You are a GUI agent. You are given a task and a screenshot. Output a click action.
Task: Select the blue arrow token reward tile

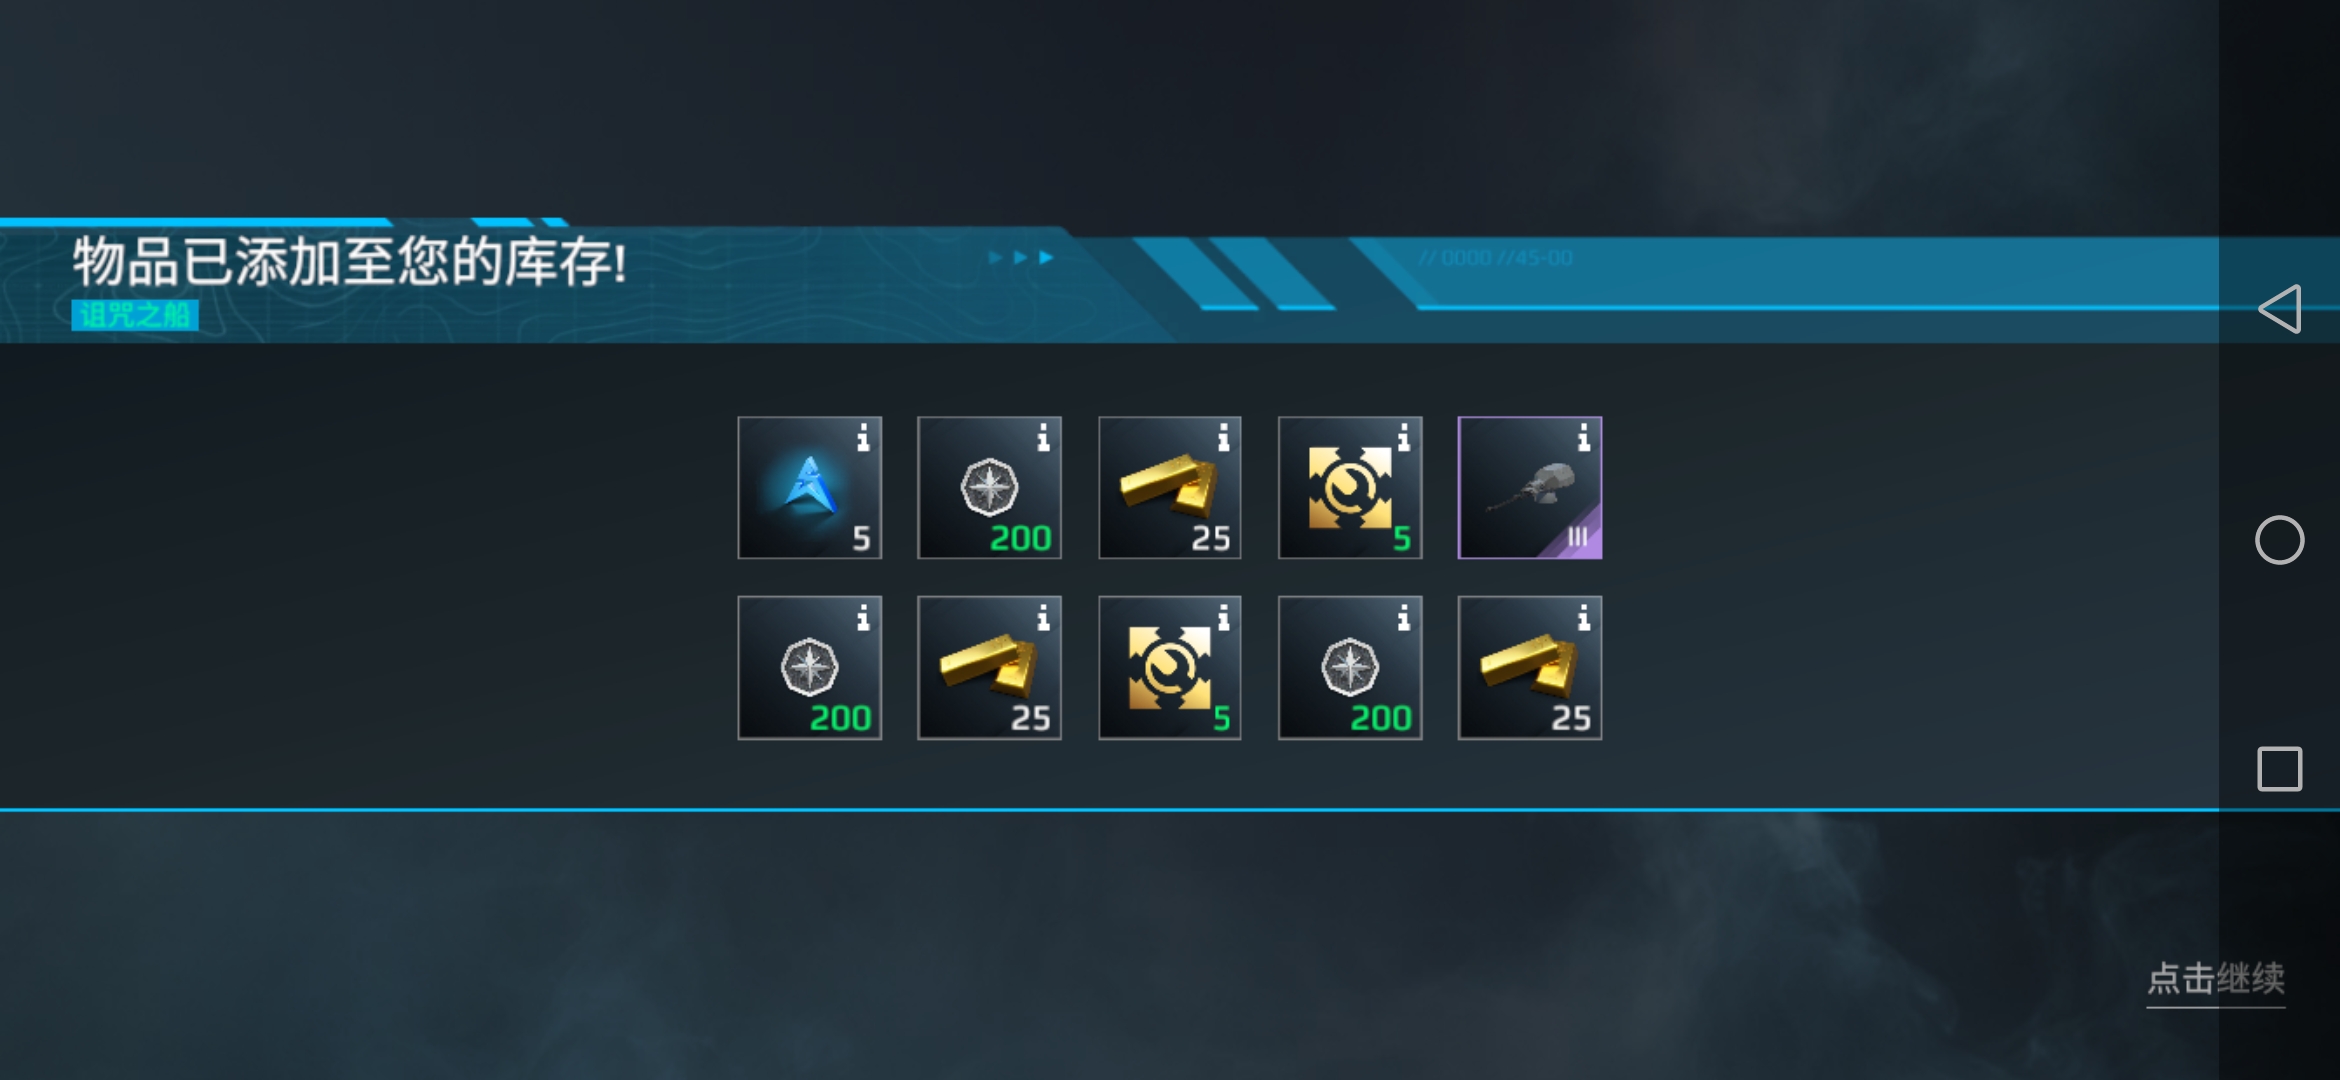(809, 488)
